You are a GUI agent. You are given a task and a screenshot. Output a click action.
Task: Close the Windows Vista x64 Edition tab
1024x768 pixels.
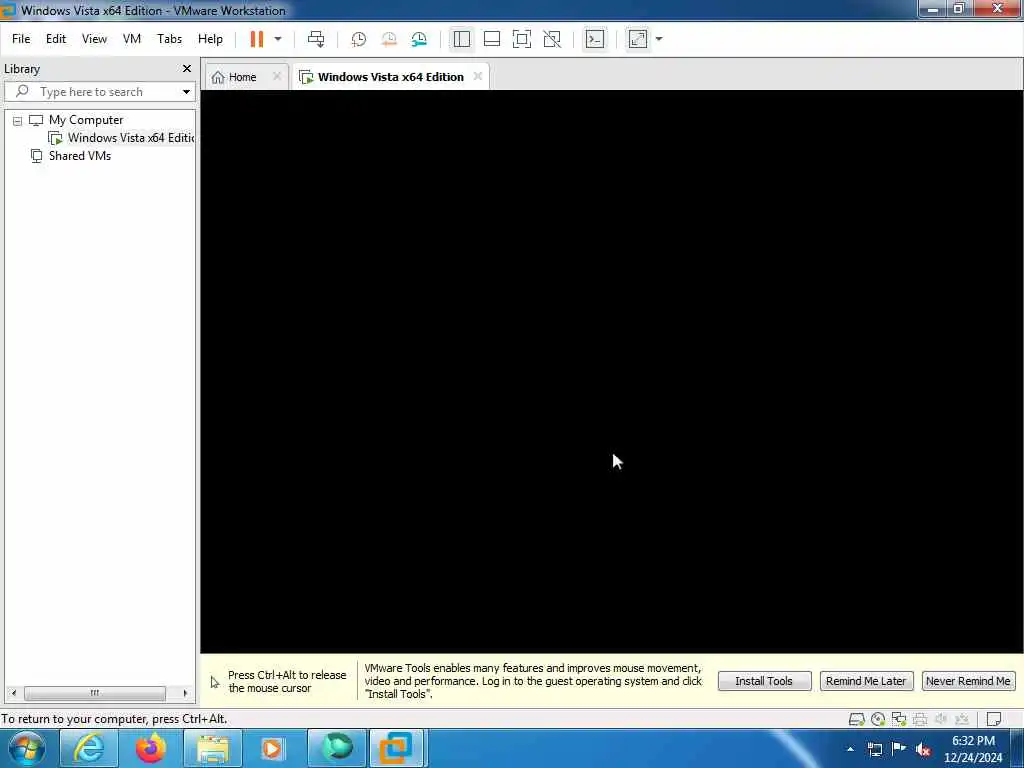[478, 76]
